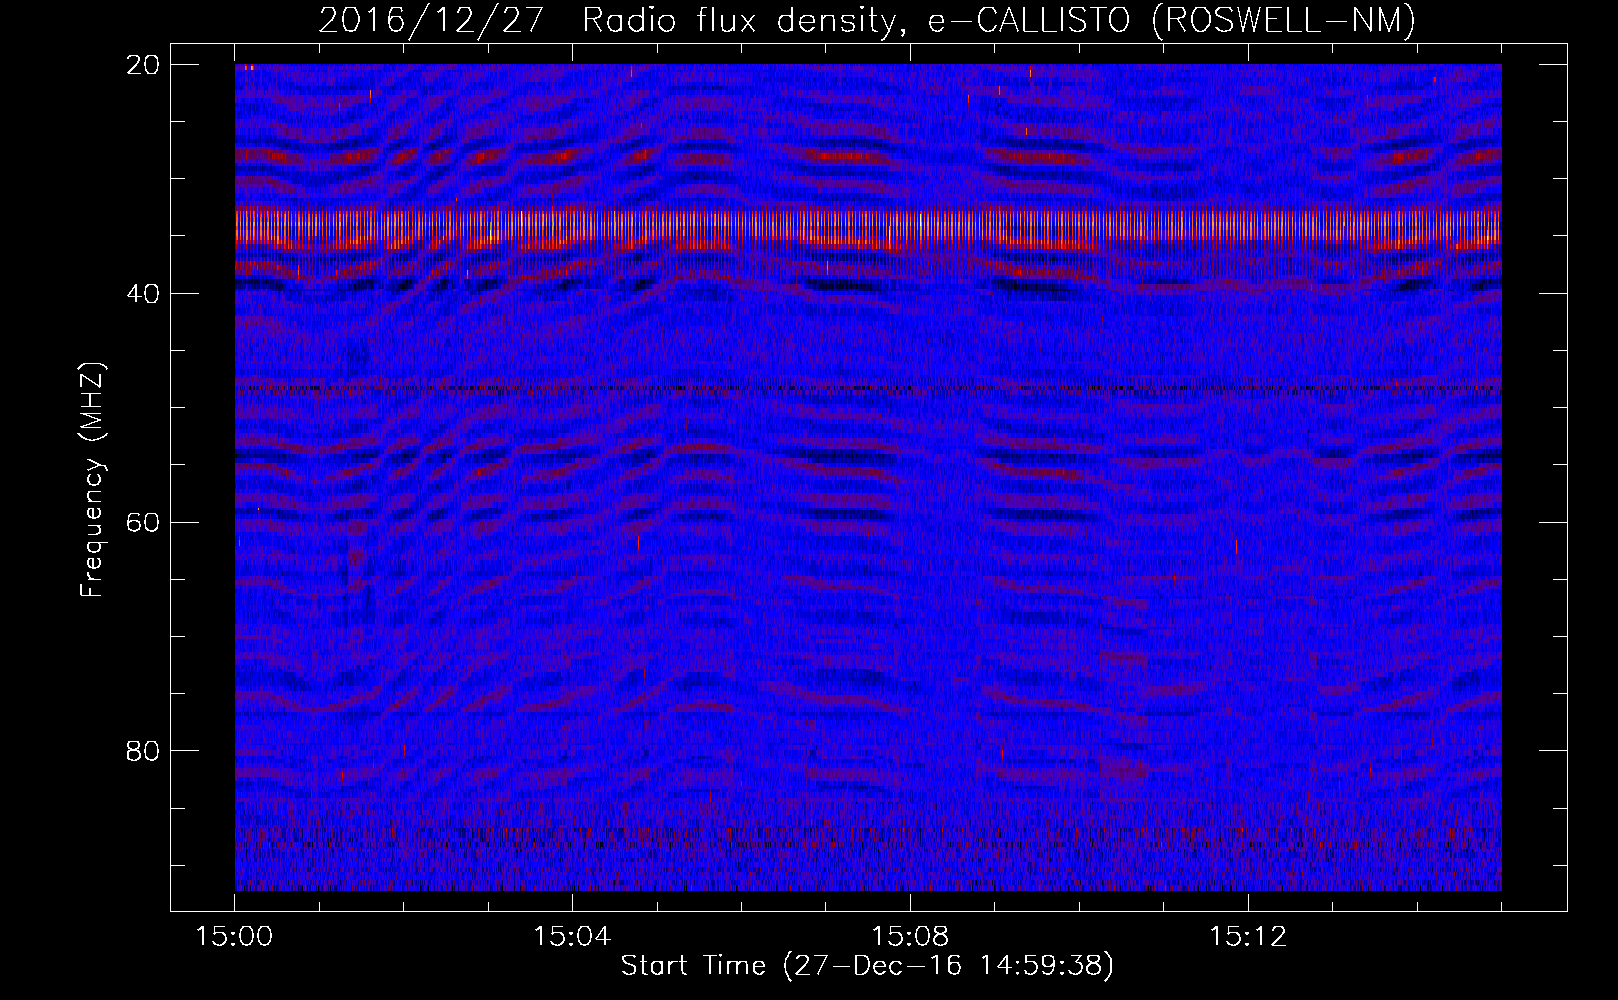Viewport: 1618px width, 1000px height.
Task: Click the 15:00 time tick label
Action: (x=235, y=936)
